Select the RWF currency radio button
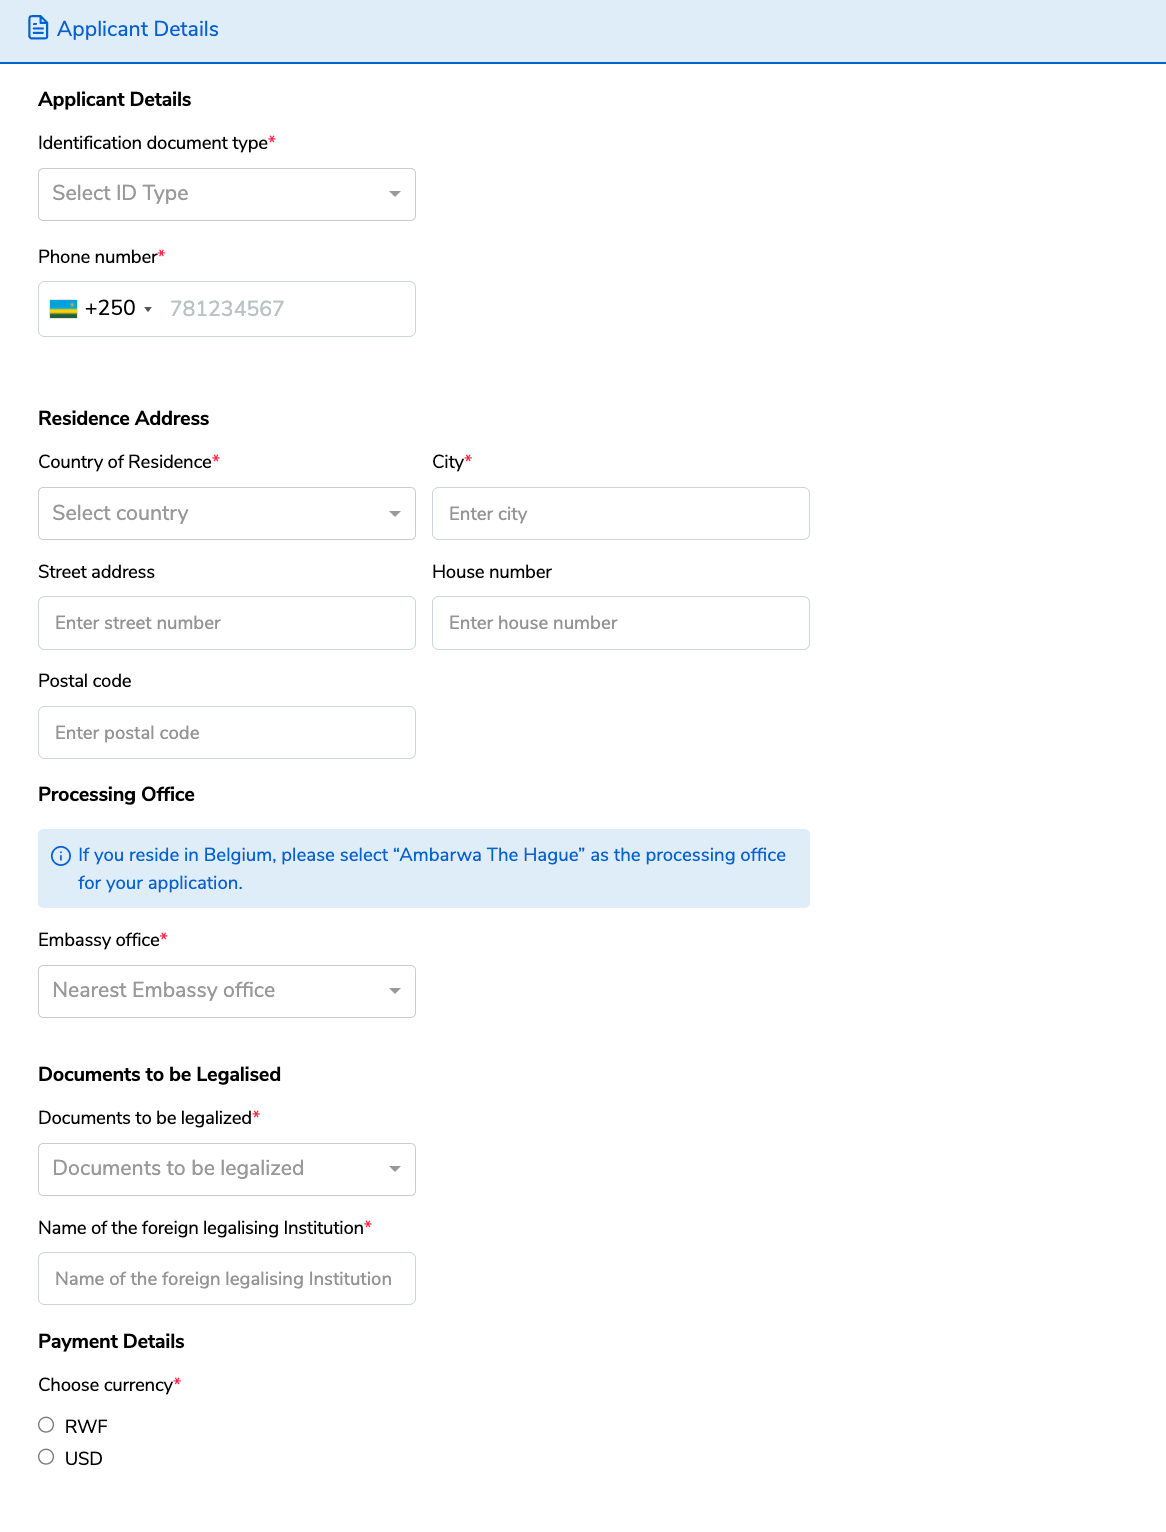 [x=46, y=1425]
